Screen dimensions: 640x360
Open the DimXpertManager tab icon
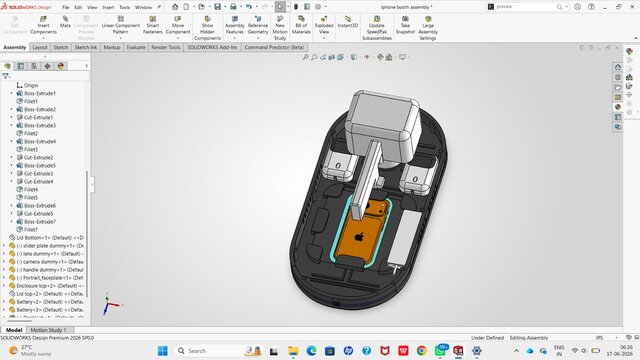coord(47,66)
